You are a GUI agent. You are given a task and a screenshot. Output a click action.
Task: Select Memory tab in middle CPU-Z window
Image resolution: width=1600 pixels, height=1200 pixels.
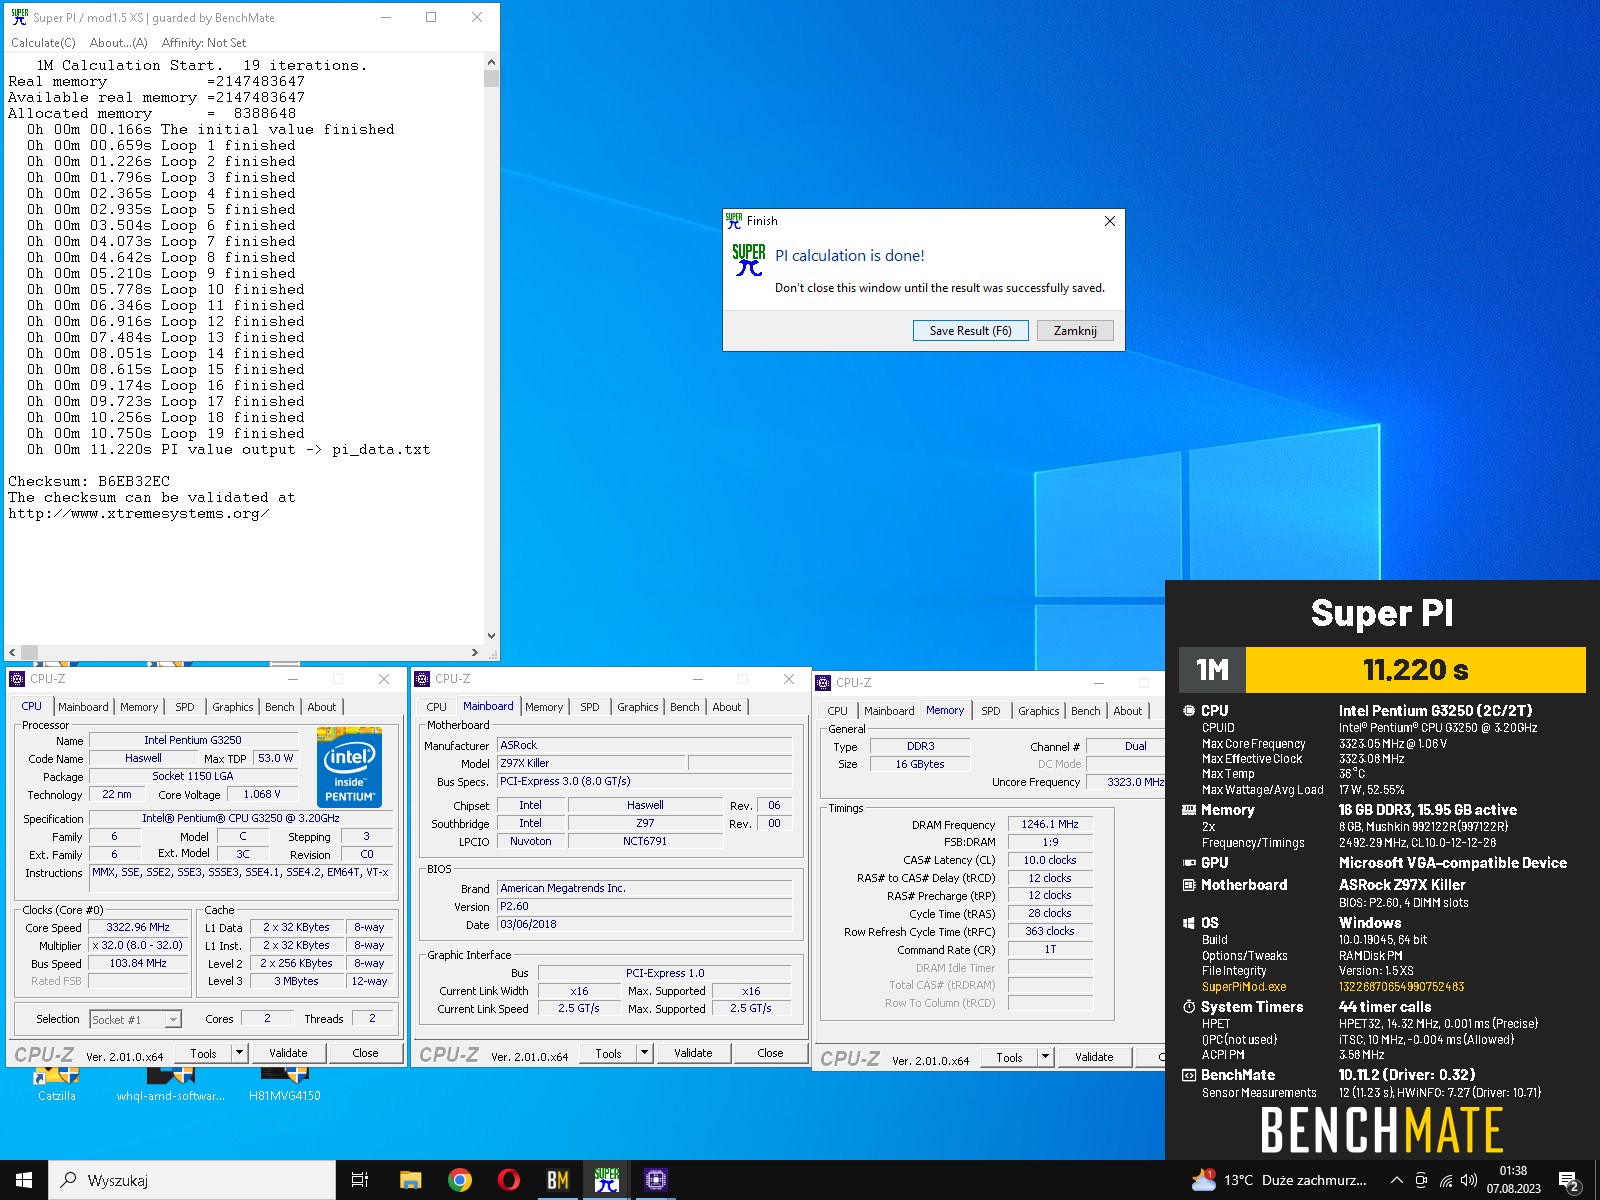(544, 707)
